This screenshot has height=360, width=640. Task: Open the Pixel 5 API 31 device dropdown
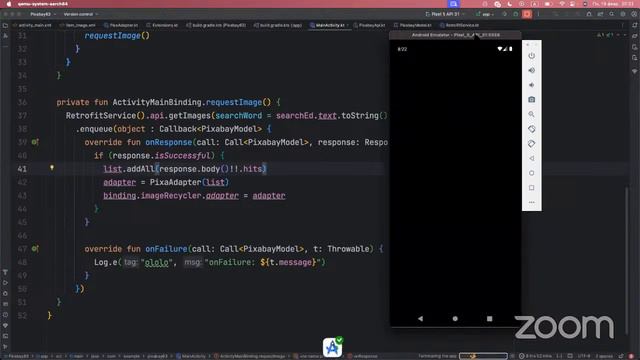click(445, 14)
